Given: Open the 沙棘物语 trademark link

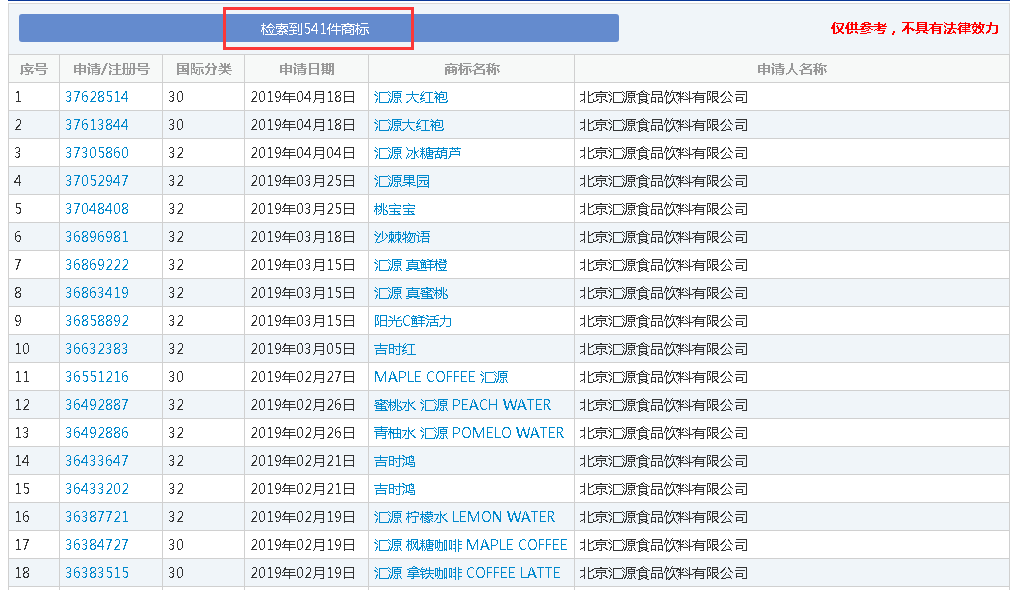Looking at the screenshot, I should pos(402,237).
